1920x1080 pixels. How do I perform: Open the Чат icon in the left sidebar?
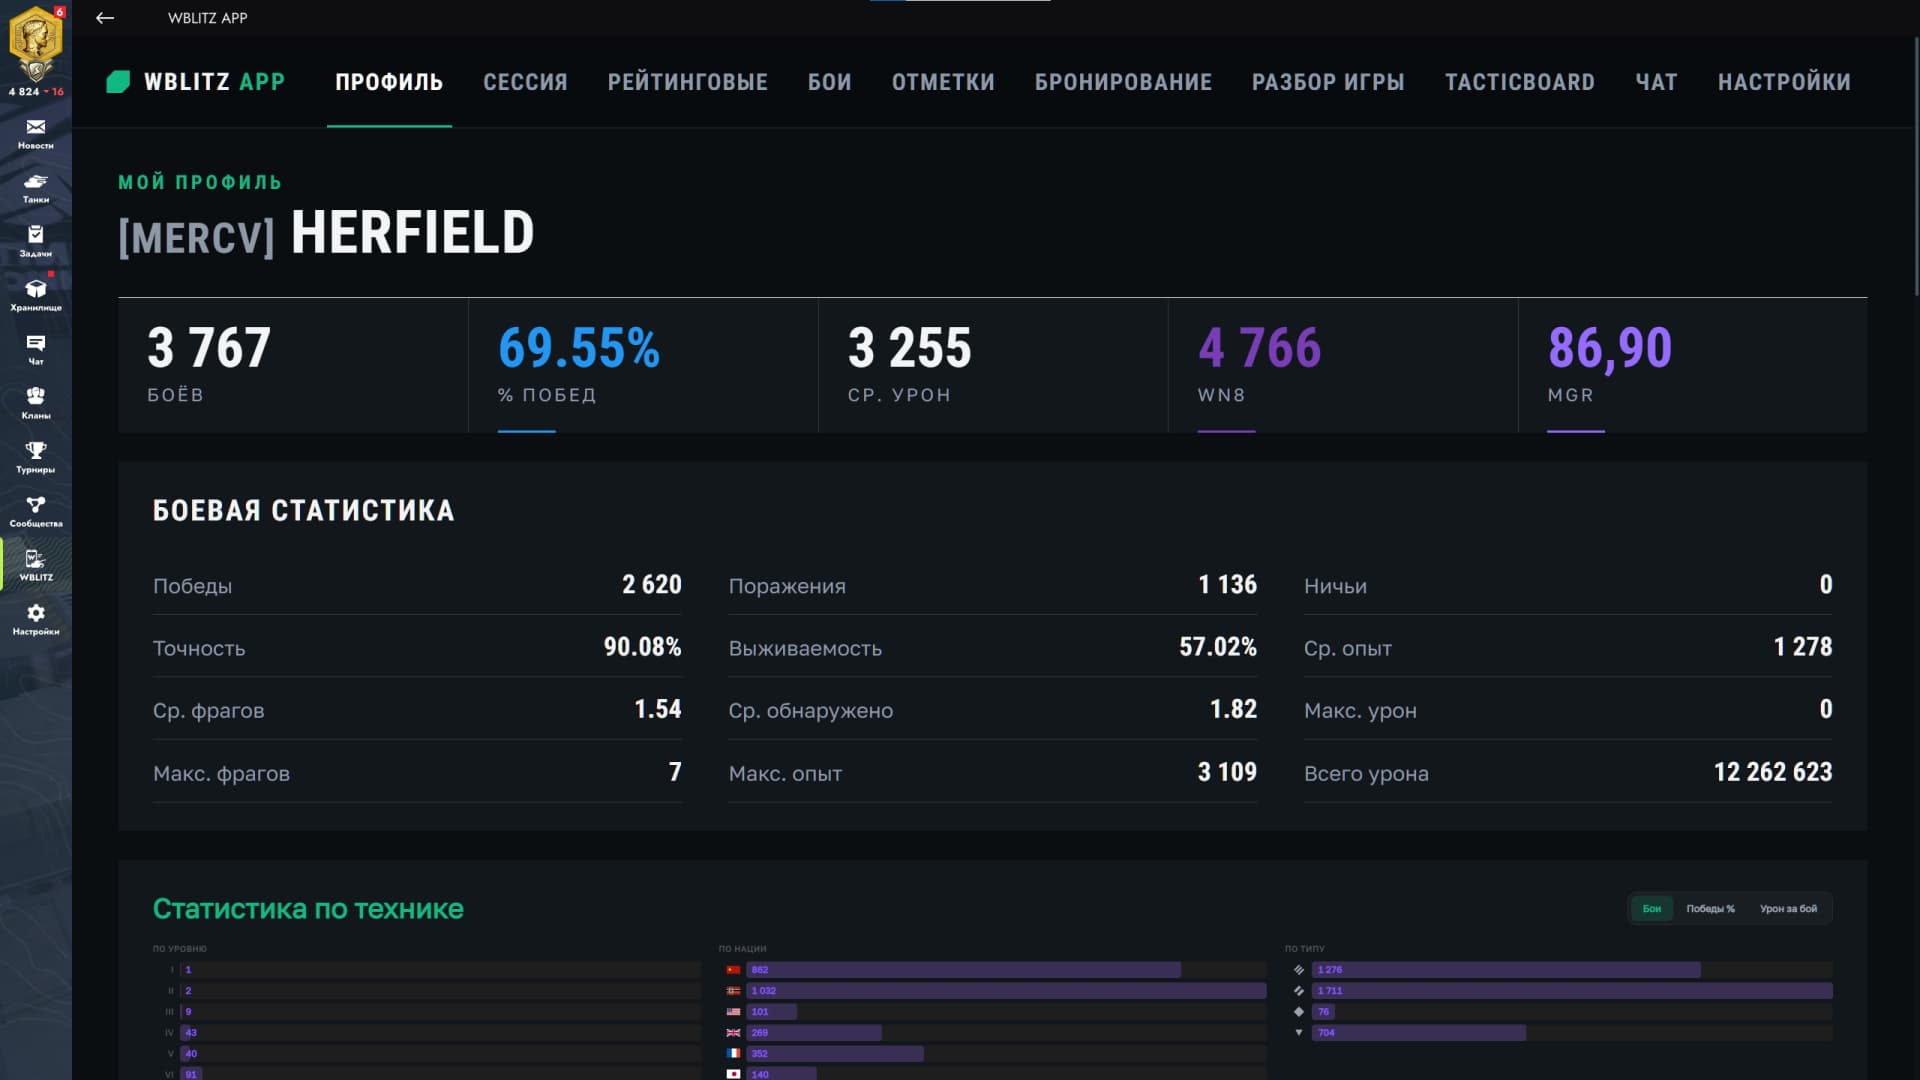pos(36,349)
